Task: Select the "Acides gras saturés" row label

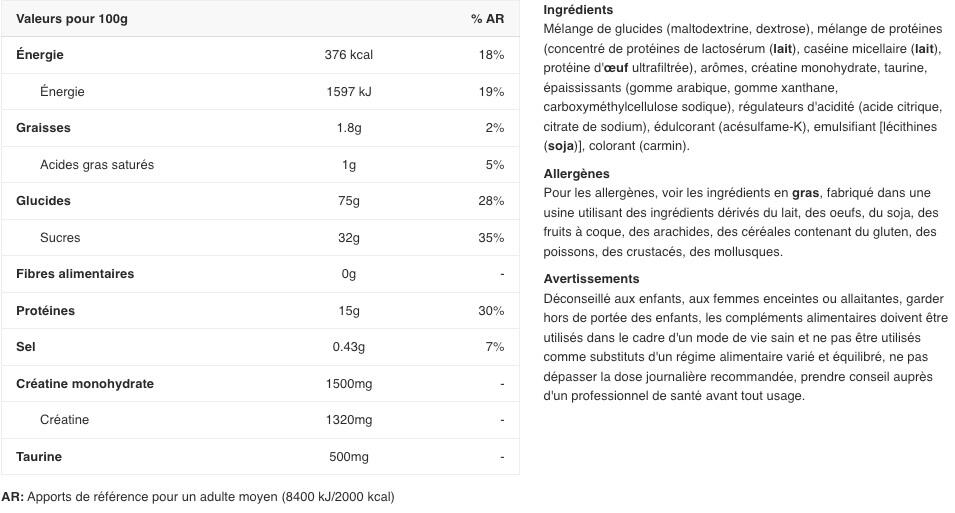Action: (x=97, y=165)
